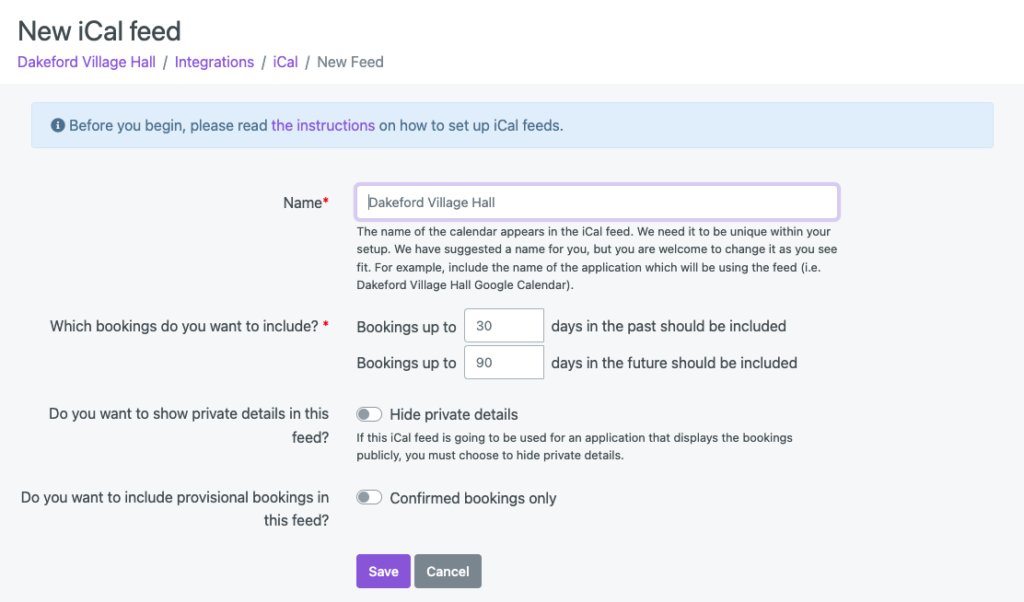
Task: Go to Dakeford Village Hall breadcrumb
Action: [x=87, y=62]
